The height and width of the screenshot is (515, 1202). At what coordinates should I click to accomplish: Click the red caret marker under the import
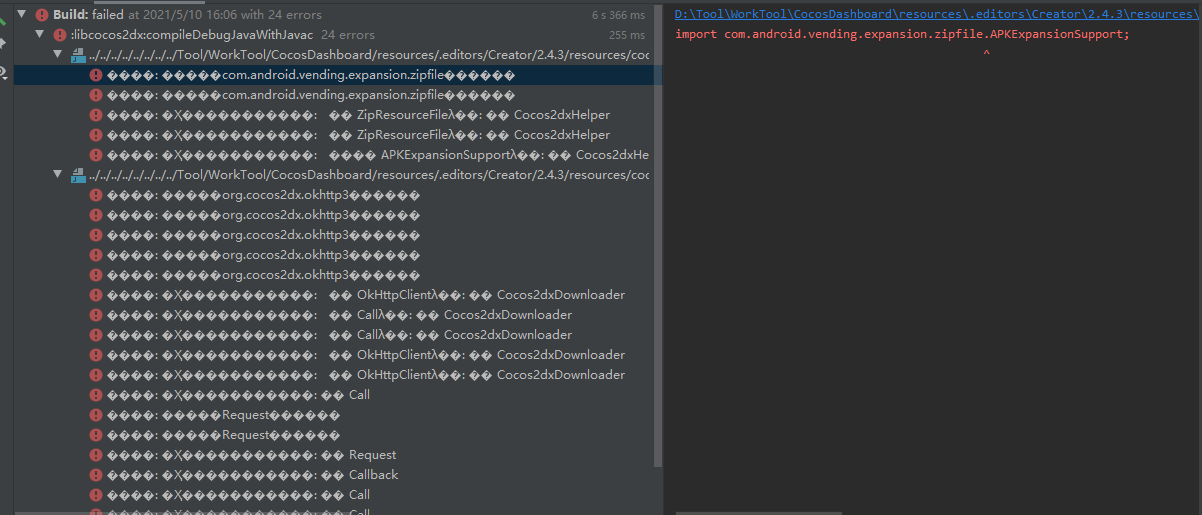(986, 53)
